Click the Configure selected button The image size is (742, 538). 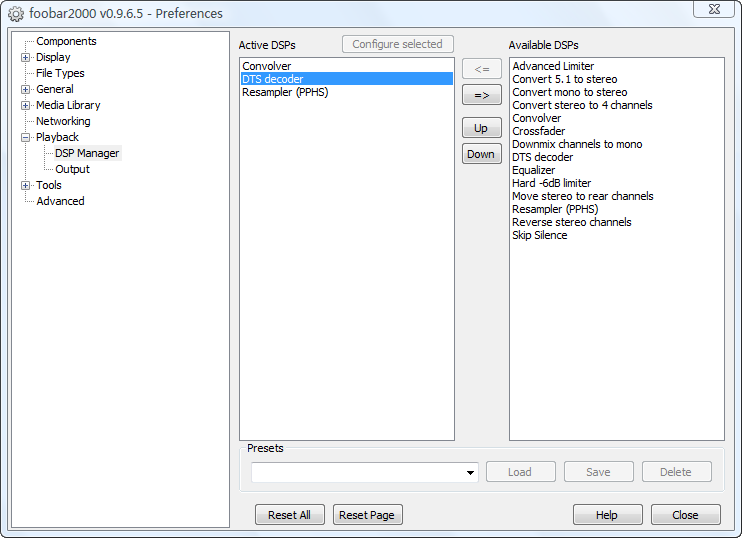tap(398, 44)
